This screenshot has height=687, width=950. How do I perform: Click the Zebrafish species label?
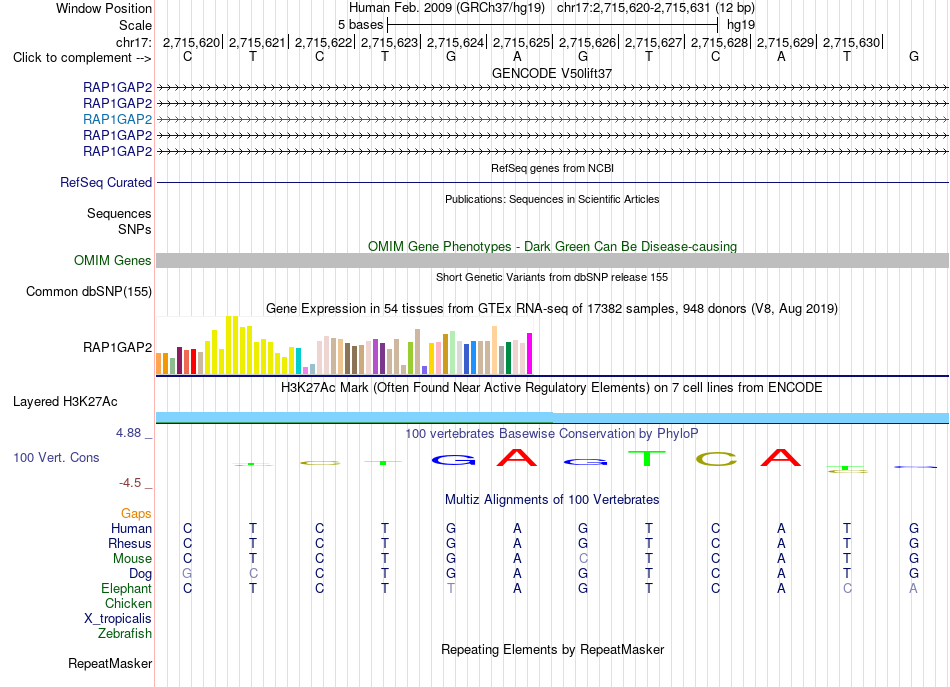[125, 633]
